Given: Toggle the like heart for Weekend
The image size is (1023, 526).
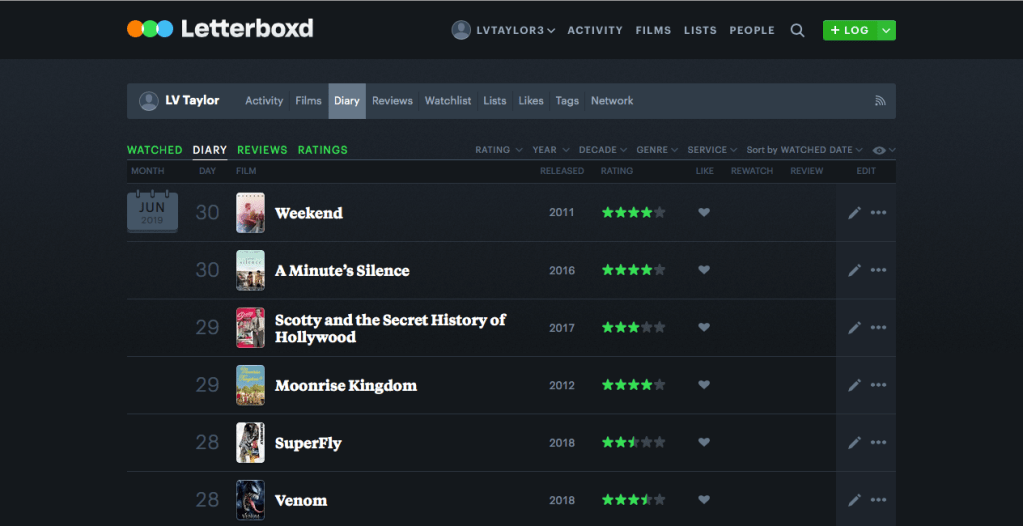Looking at the screenshot, I should click(704, 213).
